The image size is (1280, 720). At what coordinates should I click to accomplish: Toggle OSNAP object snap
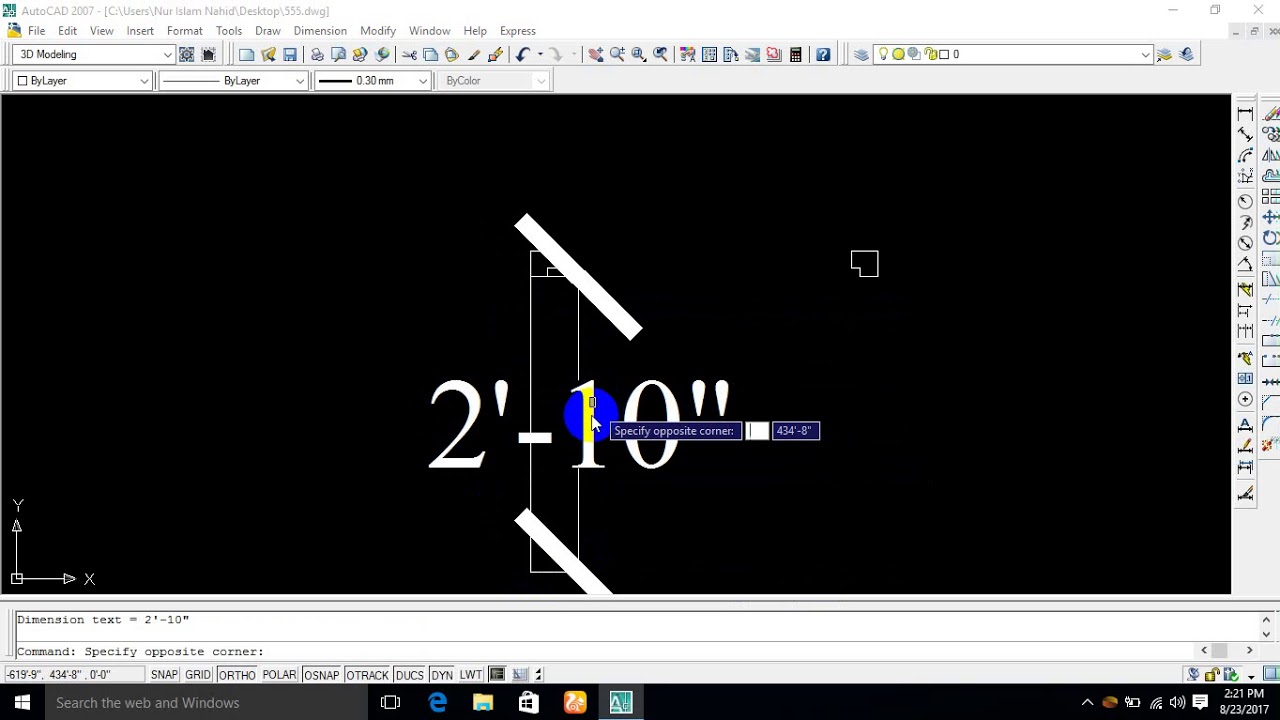[321, 675]
